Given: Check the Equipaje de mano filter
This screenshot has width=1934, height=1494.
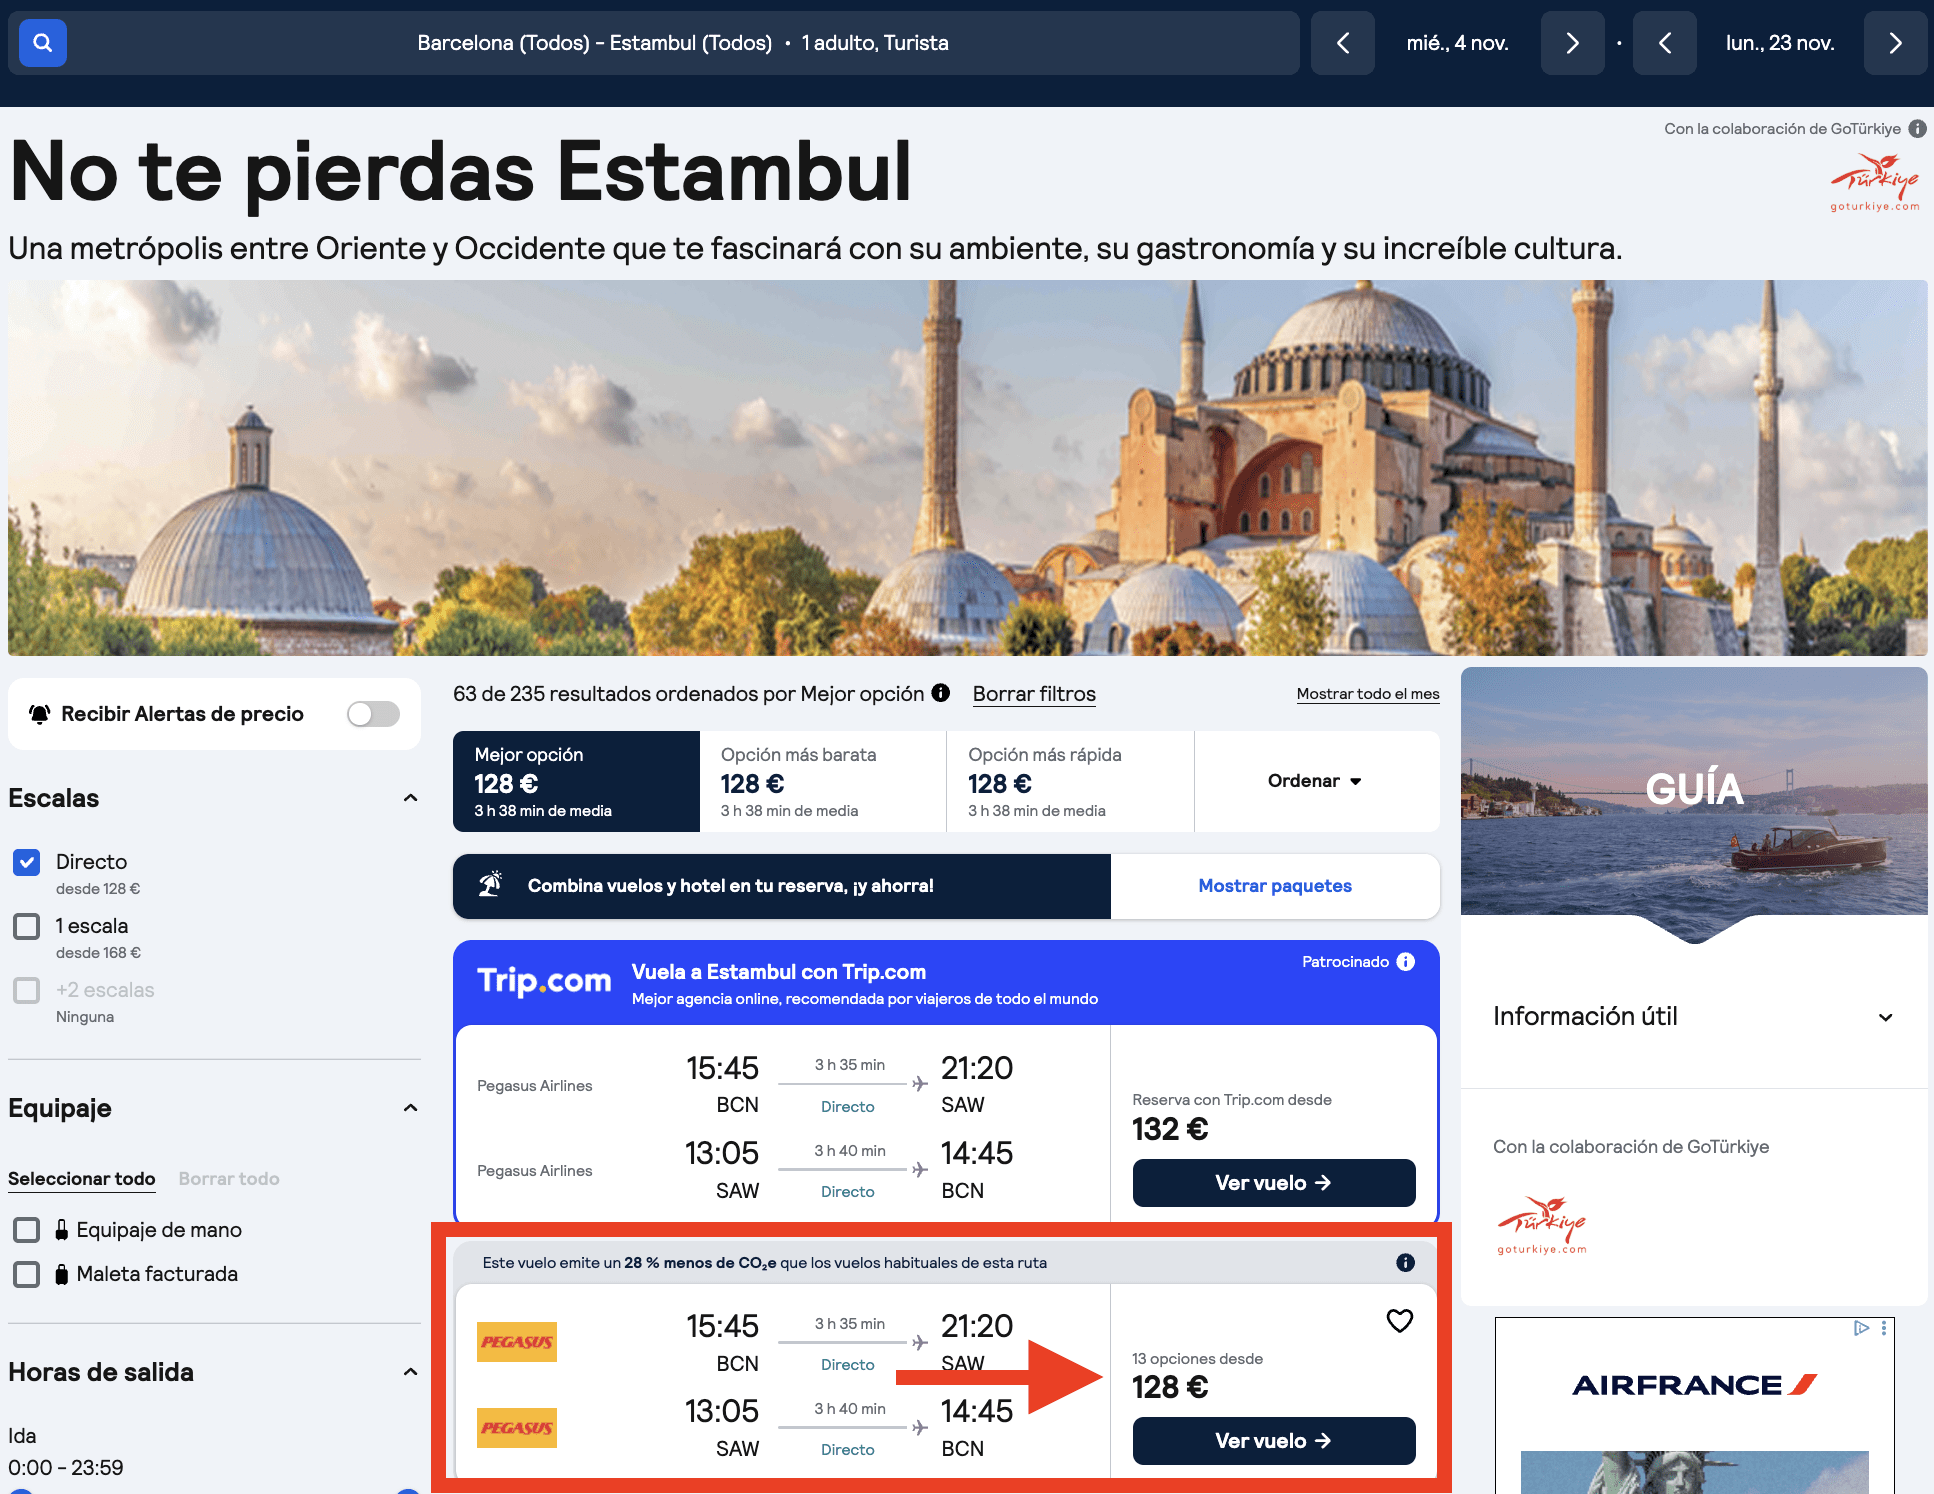Looking at the screenshot, I should coord(27,1229).
